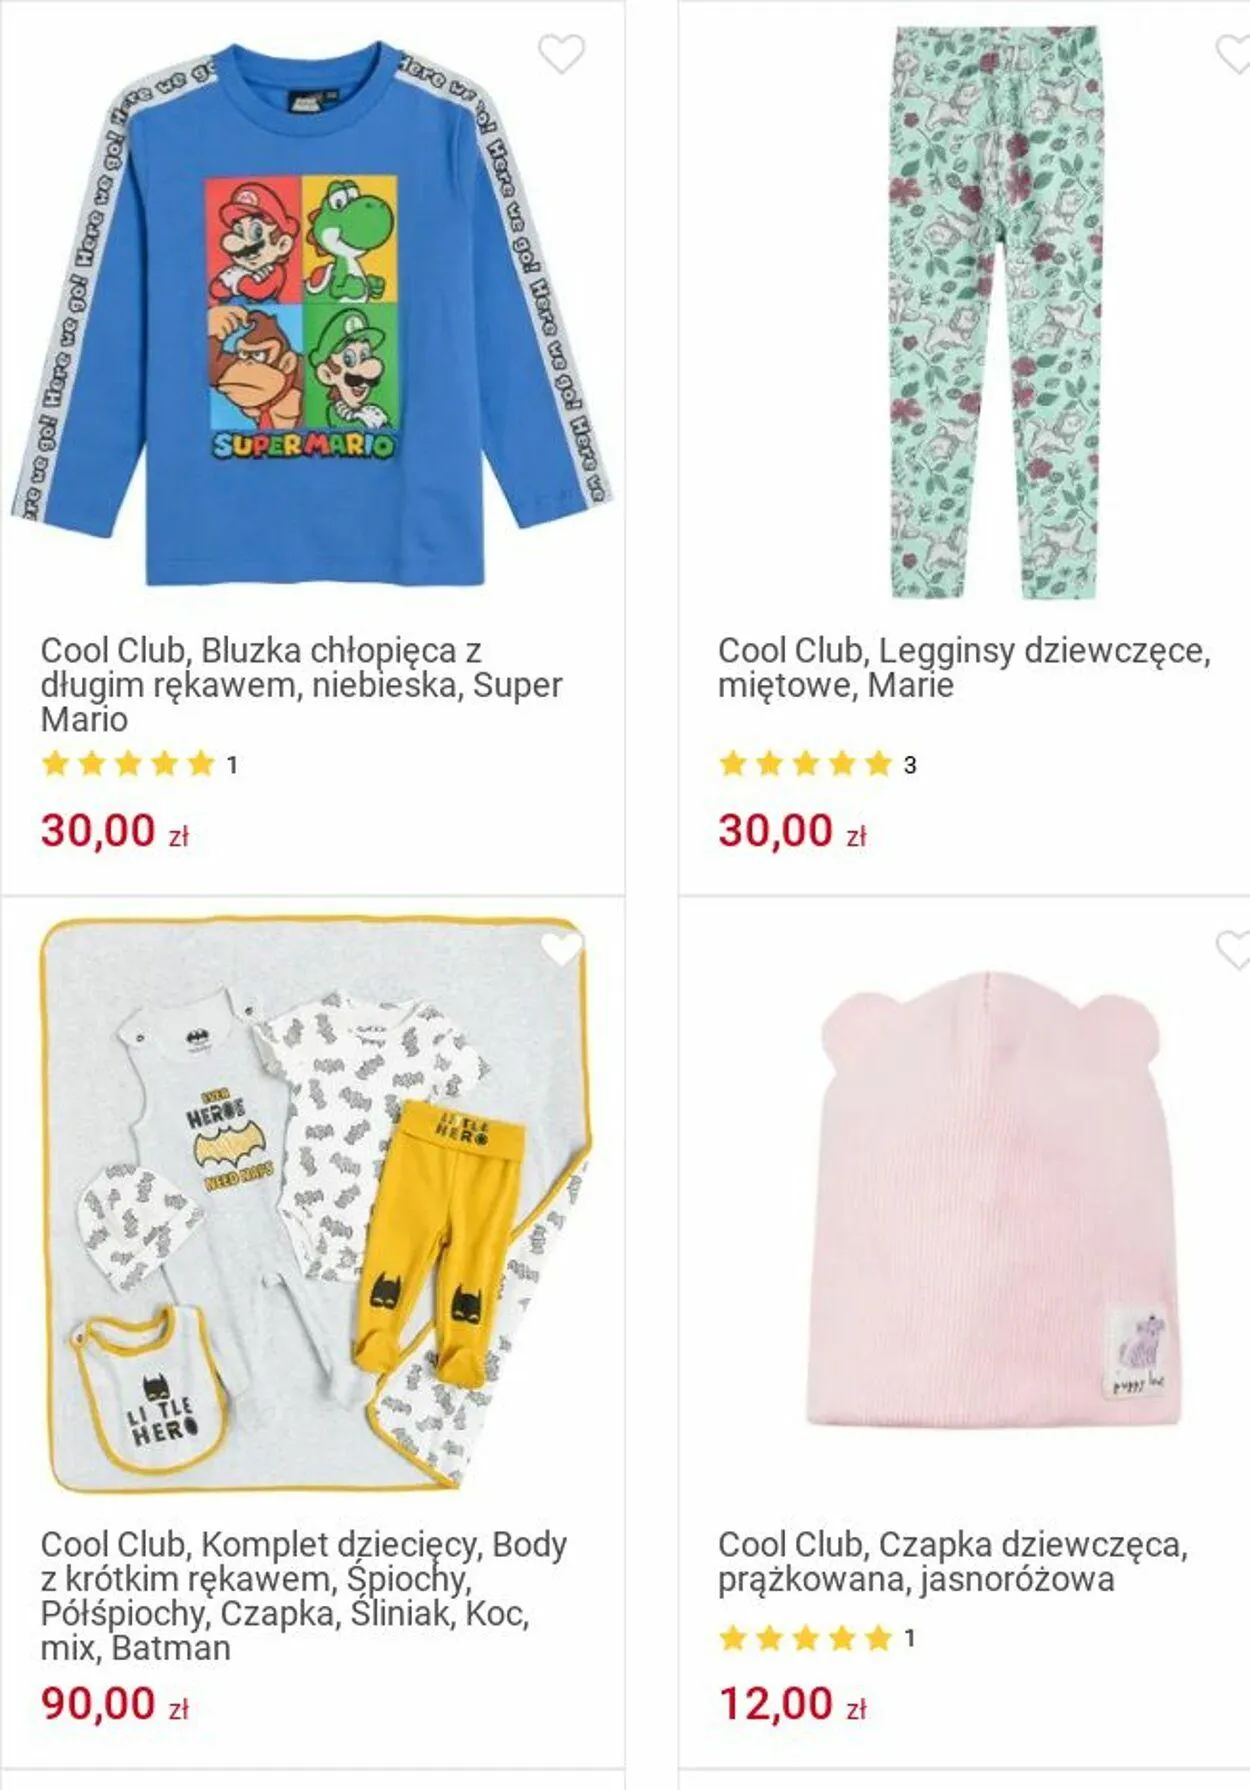The height and width of the screenshot is (1790, 1250).
Task: Add Super Mario blouse to favorites heart
Action: coord(561,54)
